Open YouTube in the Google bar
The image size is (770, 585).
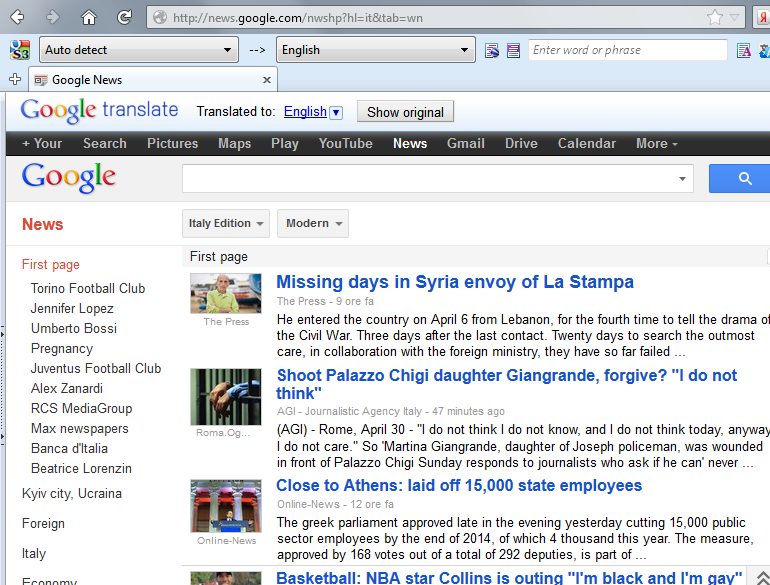[345, 143]
